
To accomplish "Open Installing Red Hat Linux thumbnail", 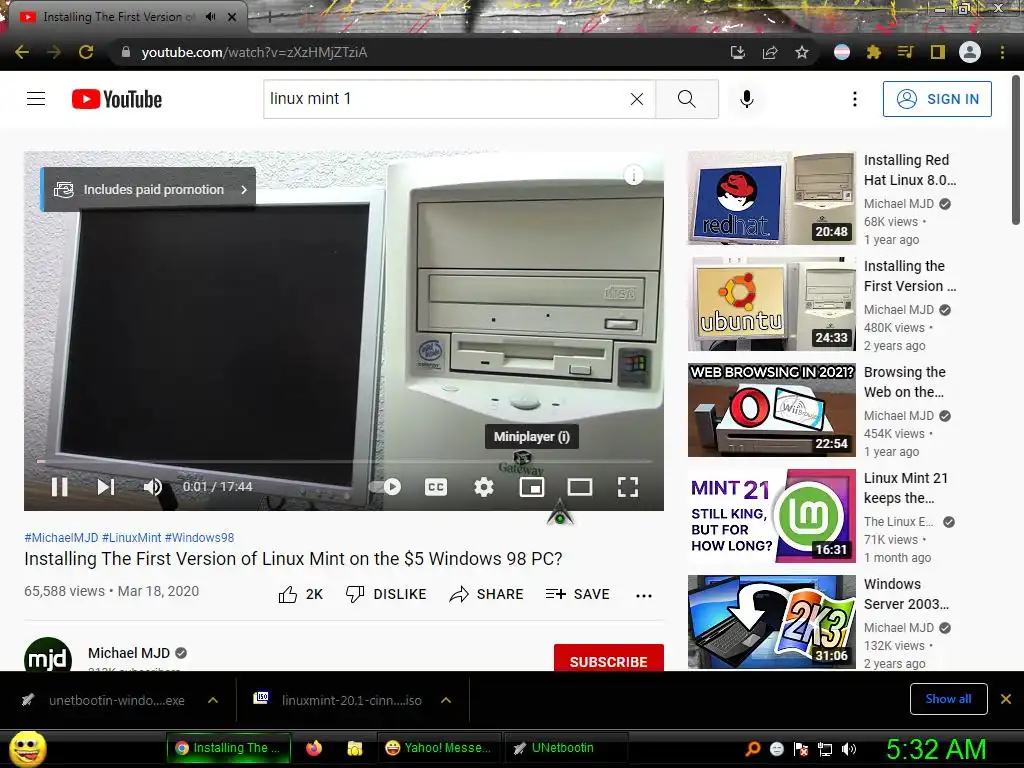I will coord(771,199).
